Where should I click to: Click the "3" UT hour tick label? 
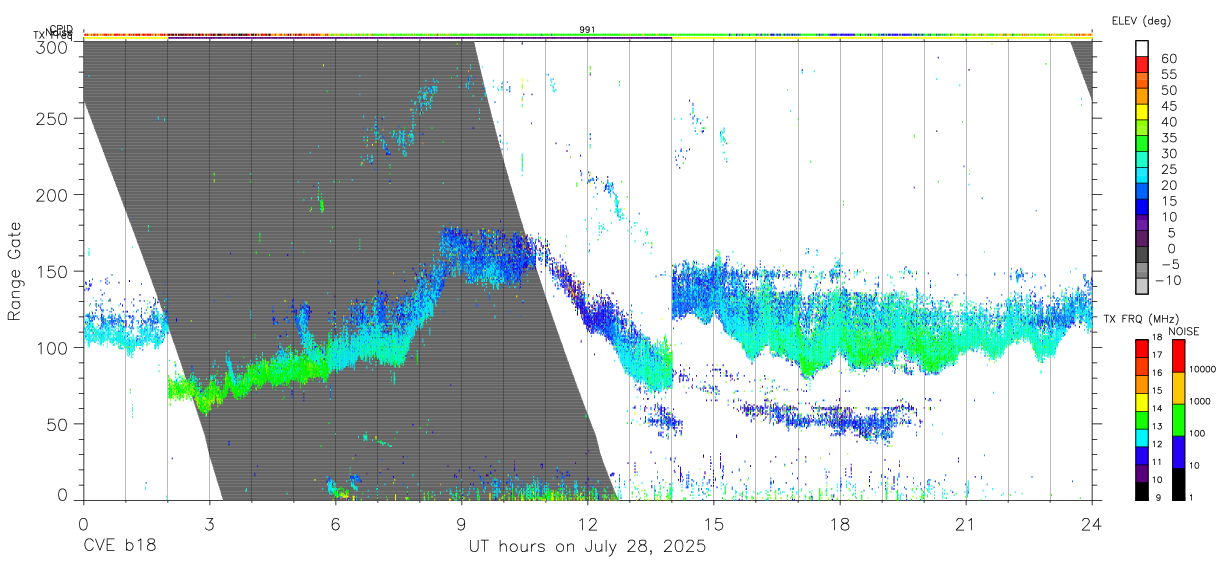pyautogui.click(x=209, y=525)
